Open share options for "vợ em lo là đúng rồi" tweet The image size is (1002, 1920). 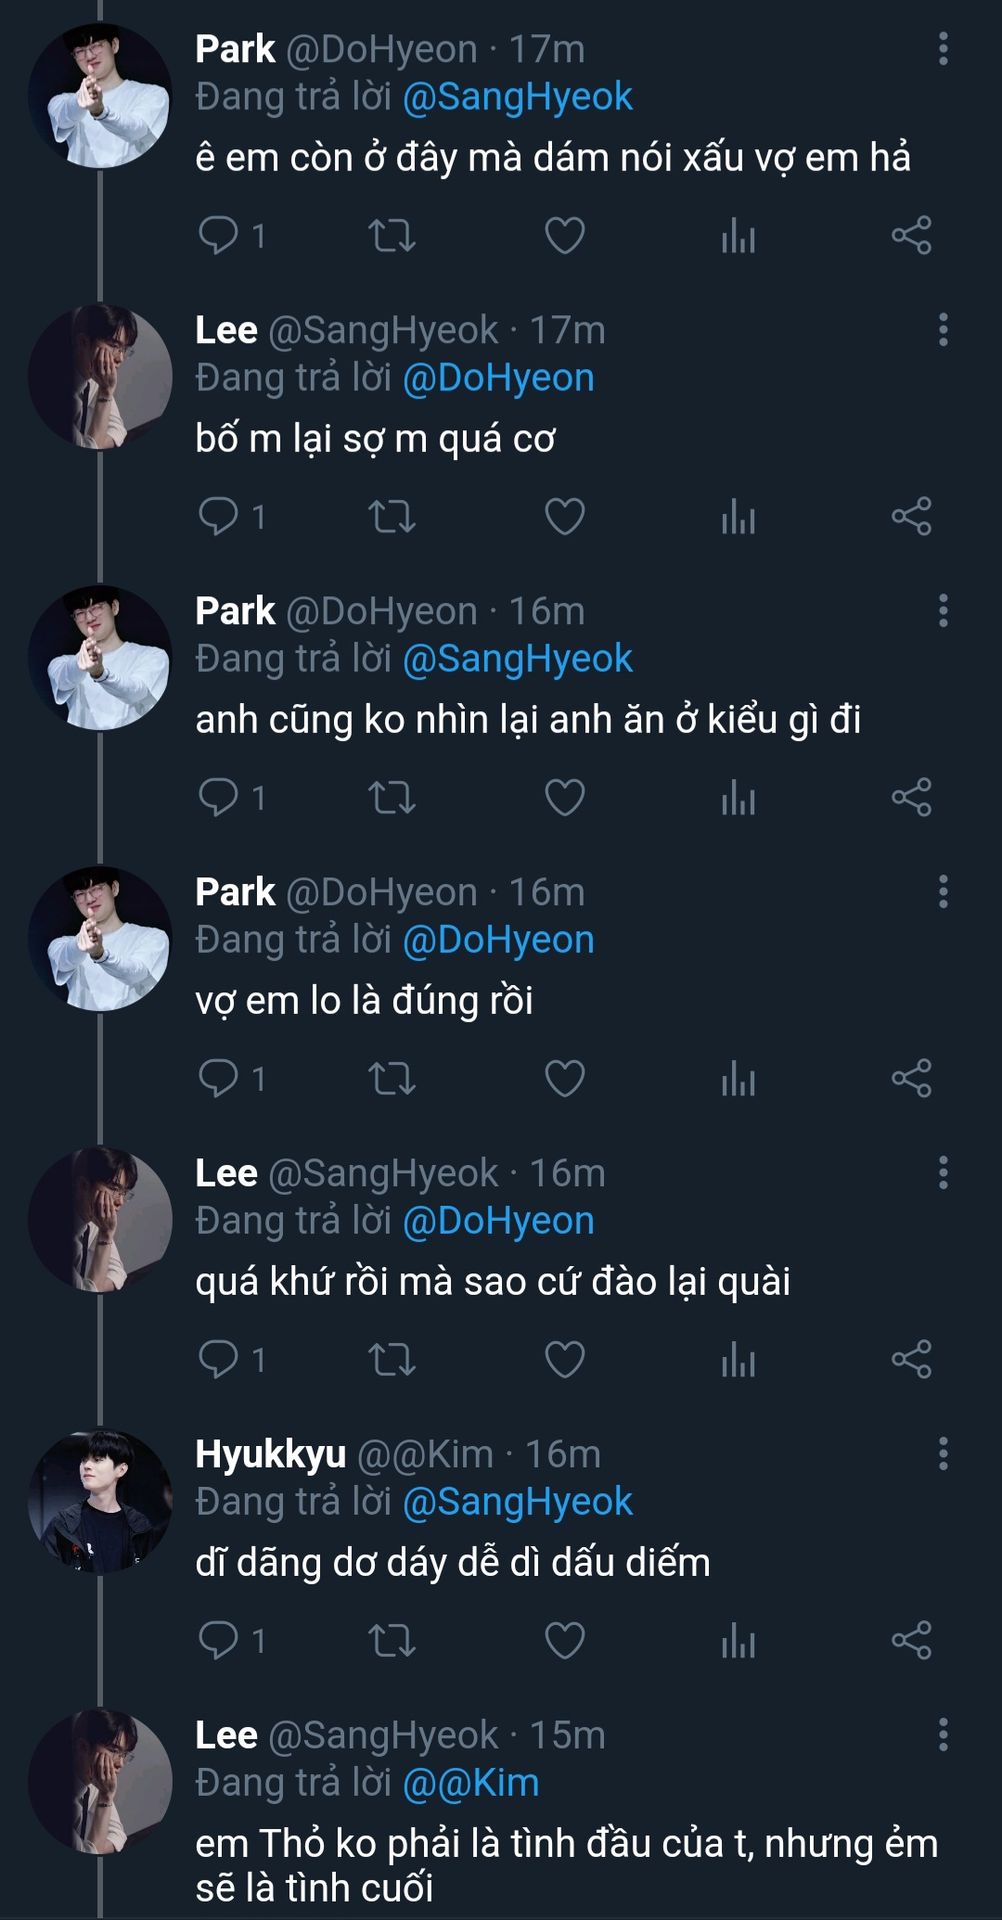coord(911,1078)
